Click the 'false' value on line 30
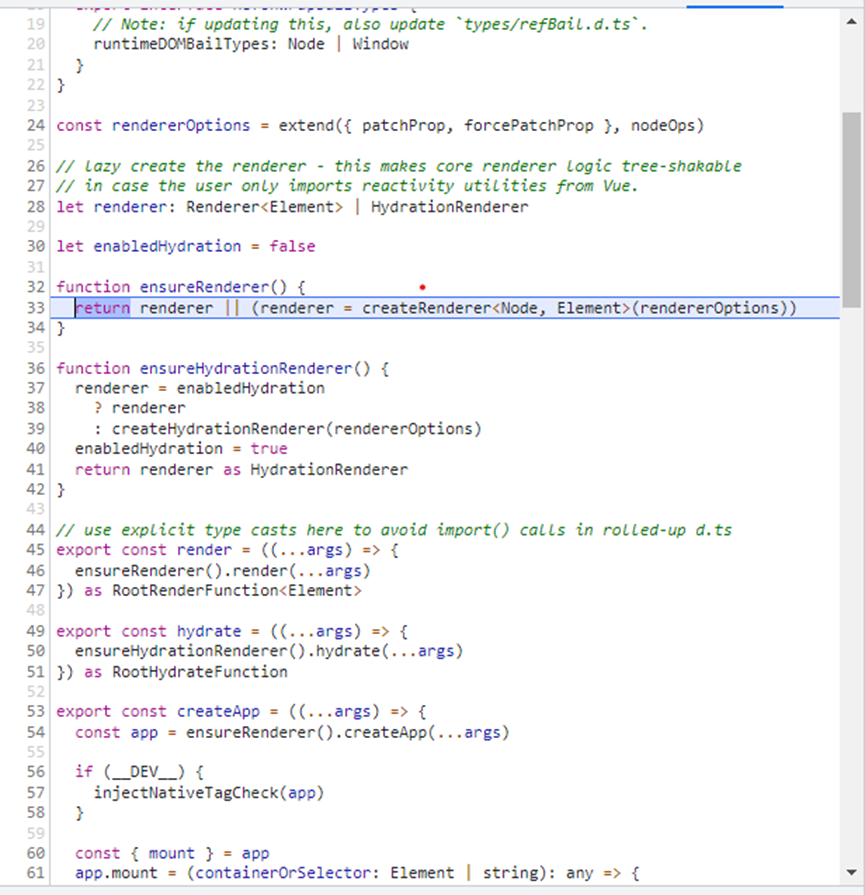Image resolution: width=865 pixels, height=895 pixels. coord(292,247)
